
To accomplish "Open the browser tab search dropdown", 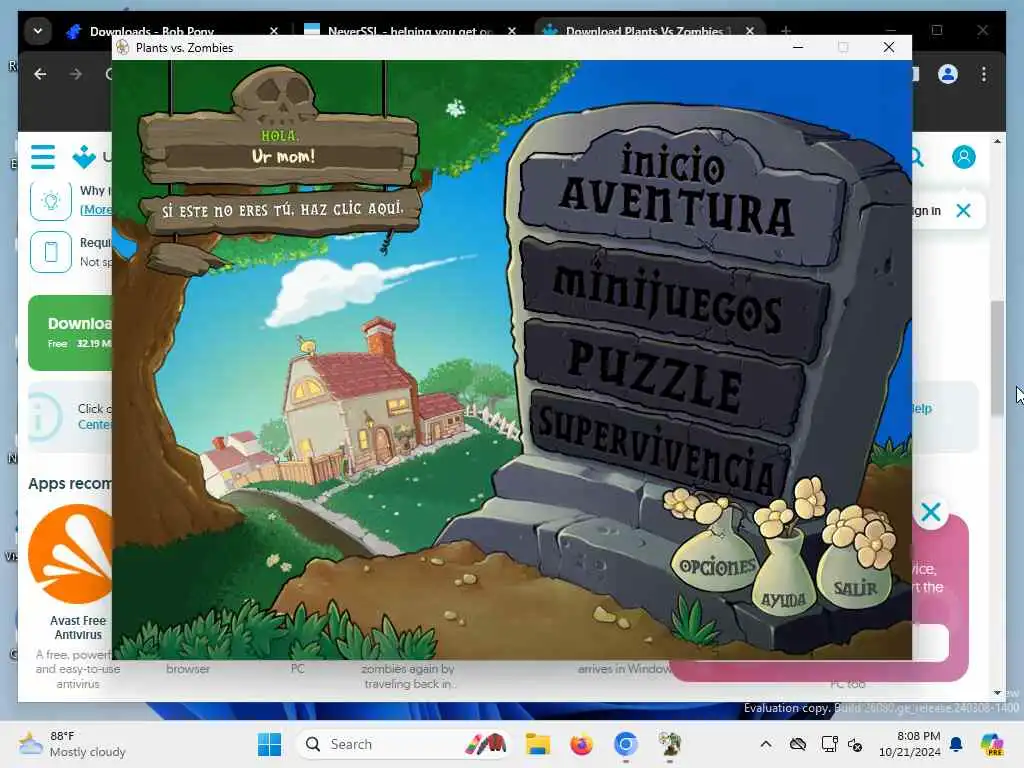I will coord(38,31).
